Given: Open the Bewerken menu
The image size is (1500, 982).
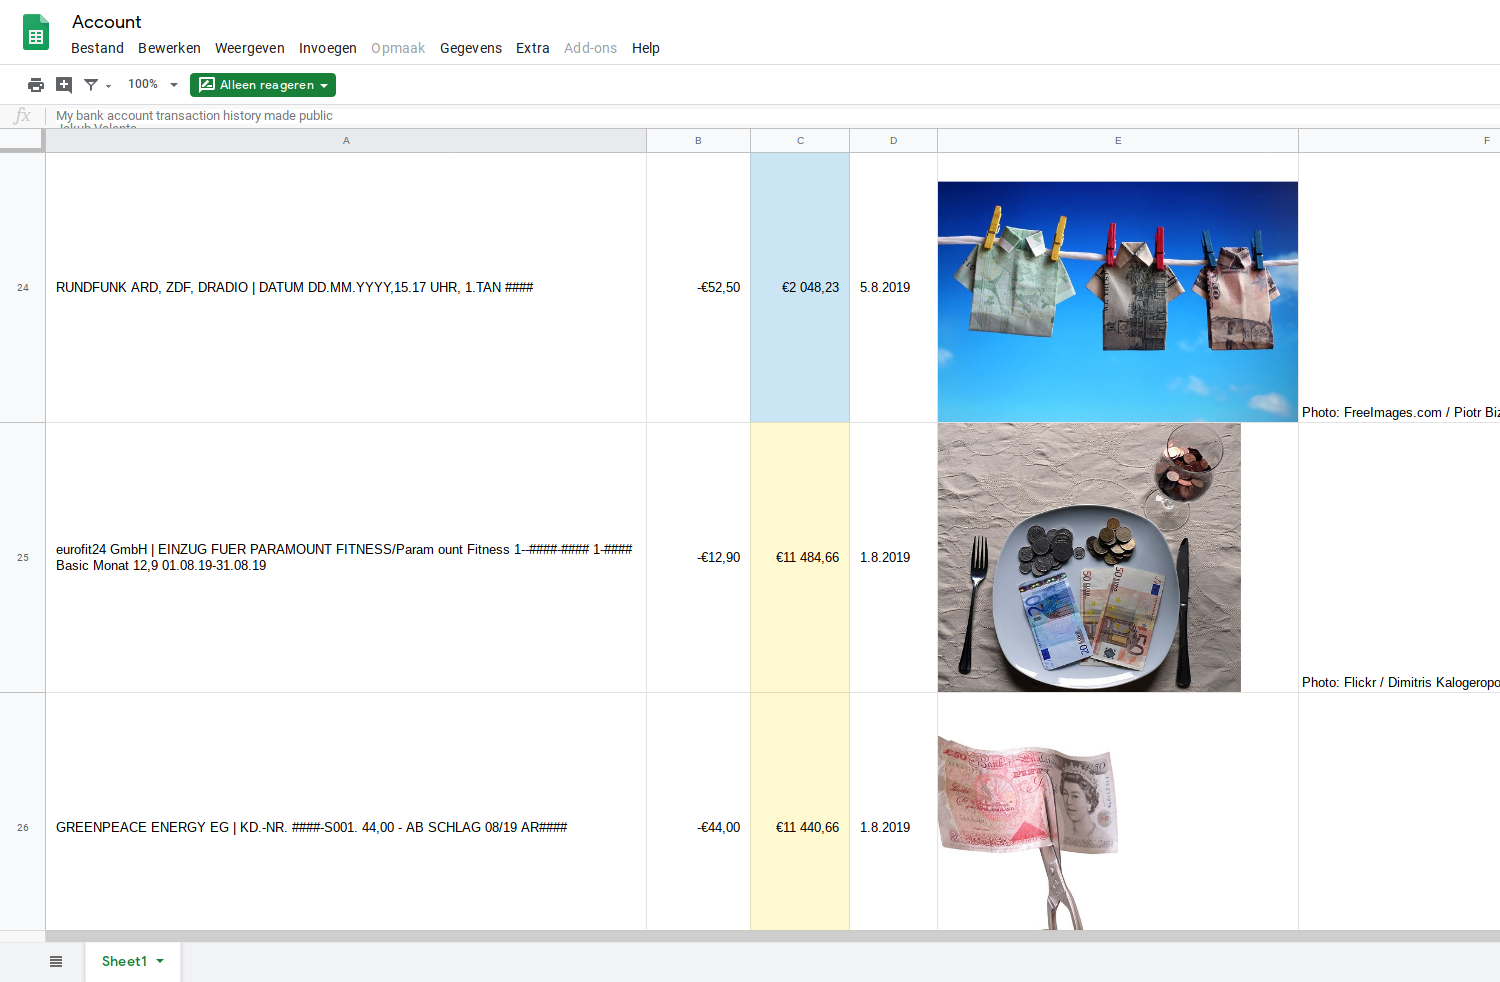Looking at the screenshot, I should click(169, 48).
